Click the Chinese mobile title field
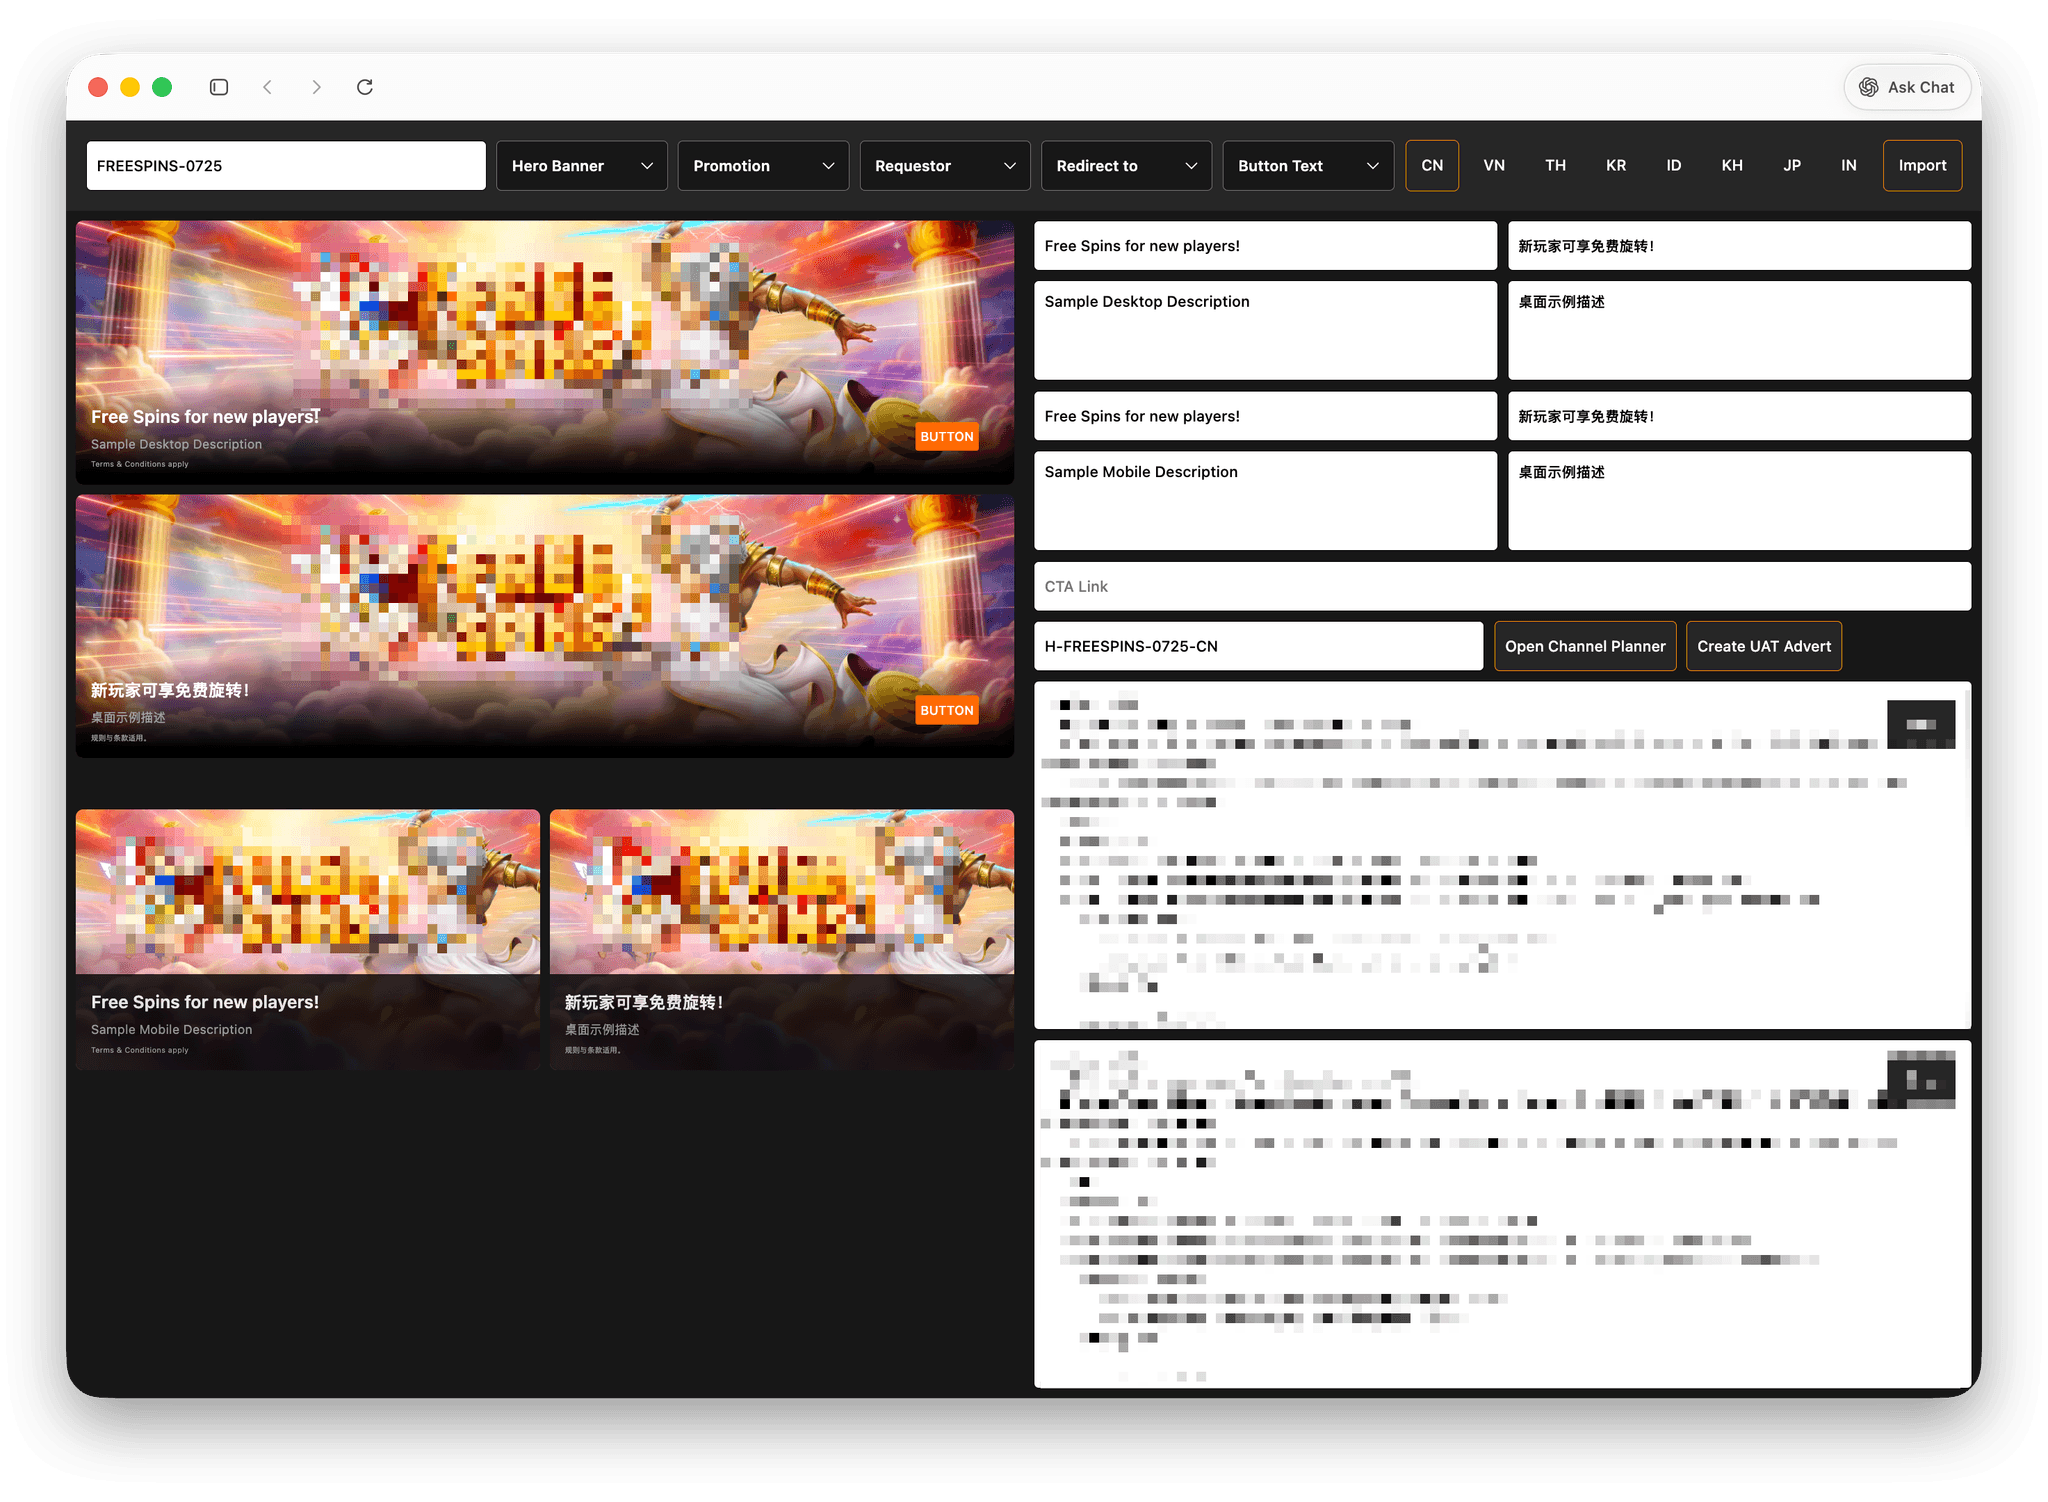 coord(1739,416)
